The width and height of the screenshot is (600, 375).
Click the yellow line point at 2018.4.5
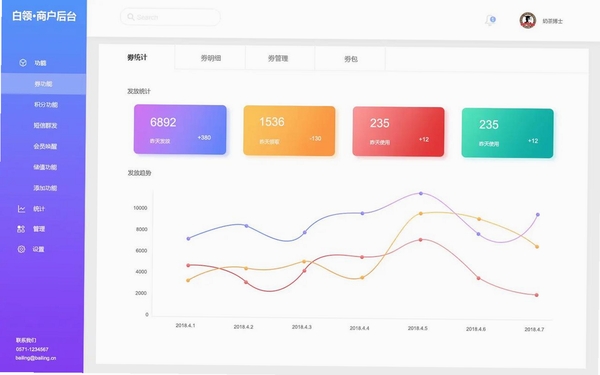pyautogui.click(x=421, y=214)
